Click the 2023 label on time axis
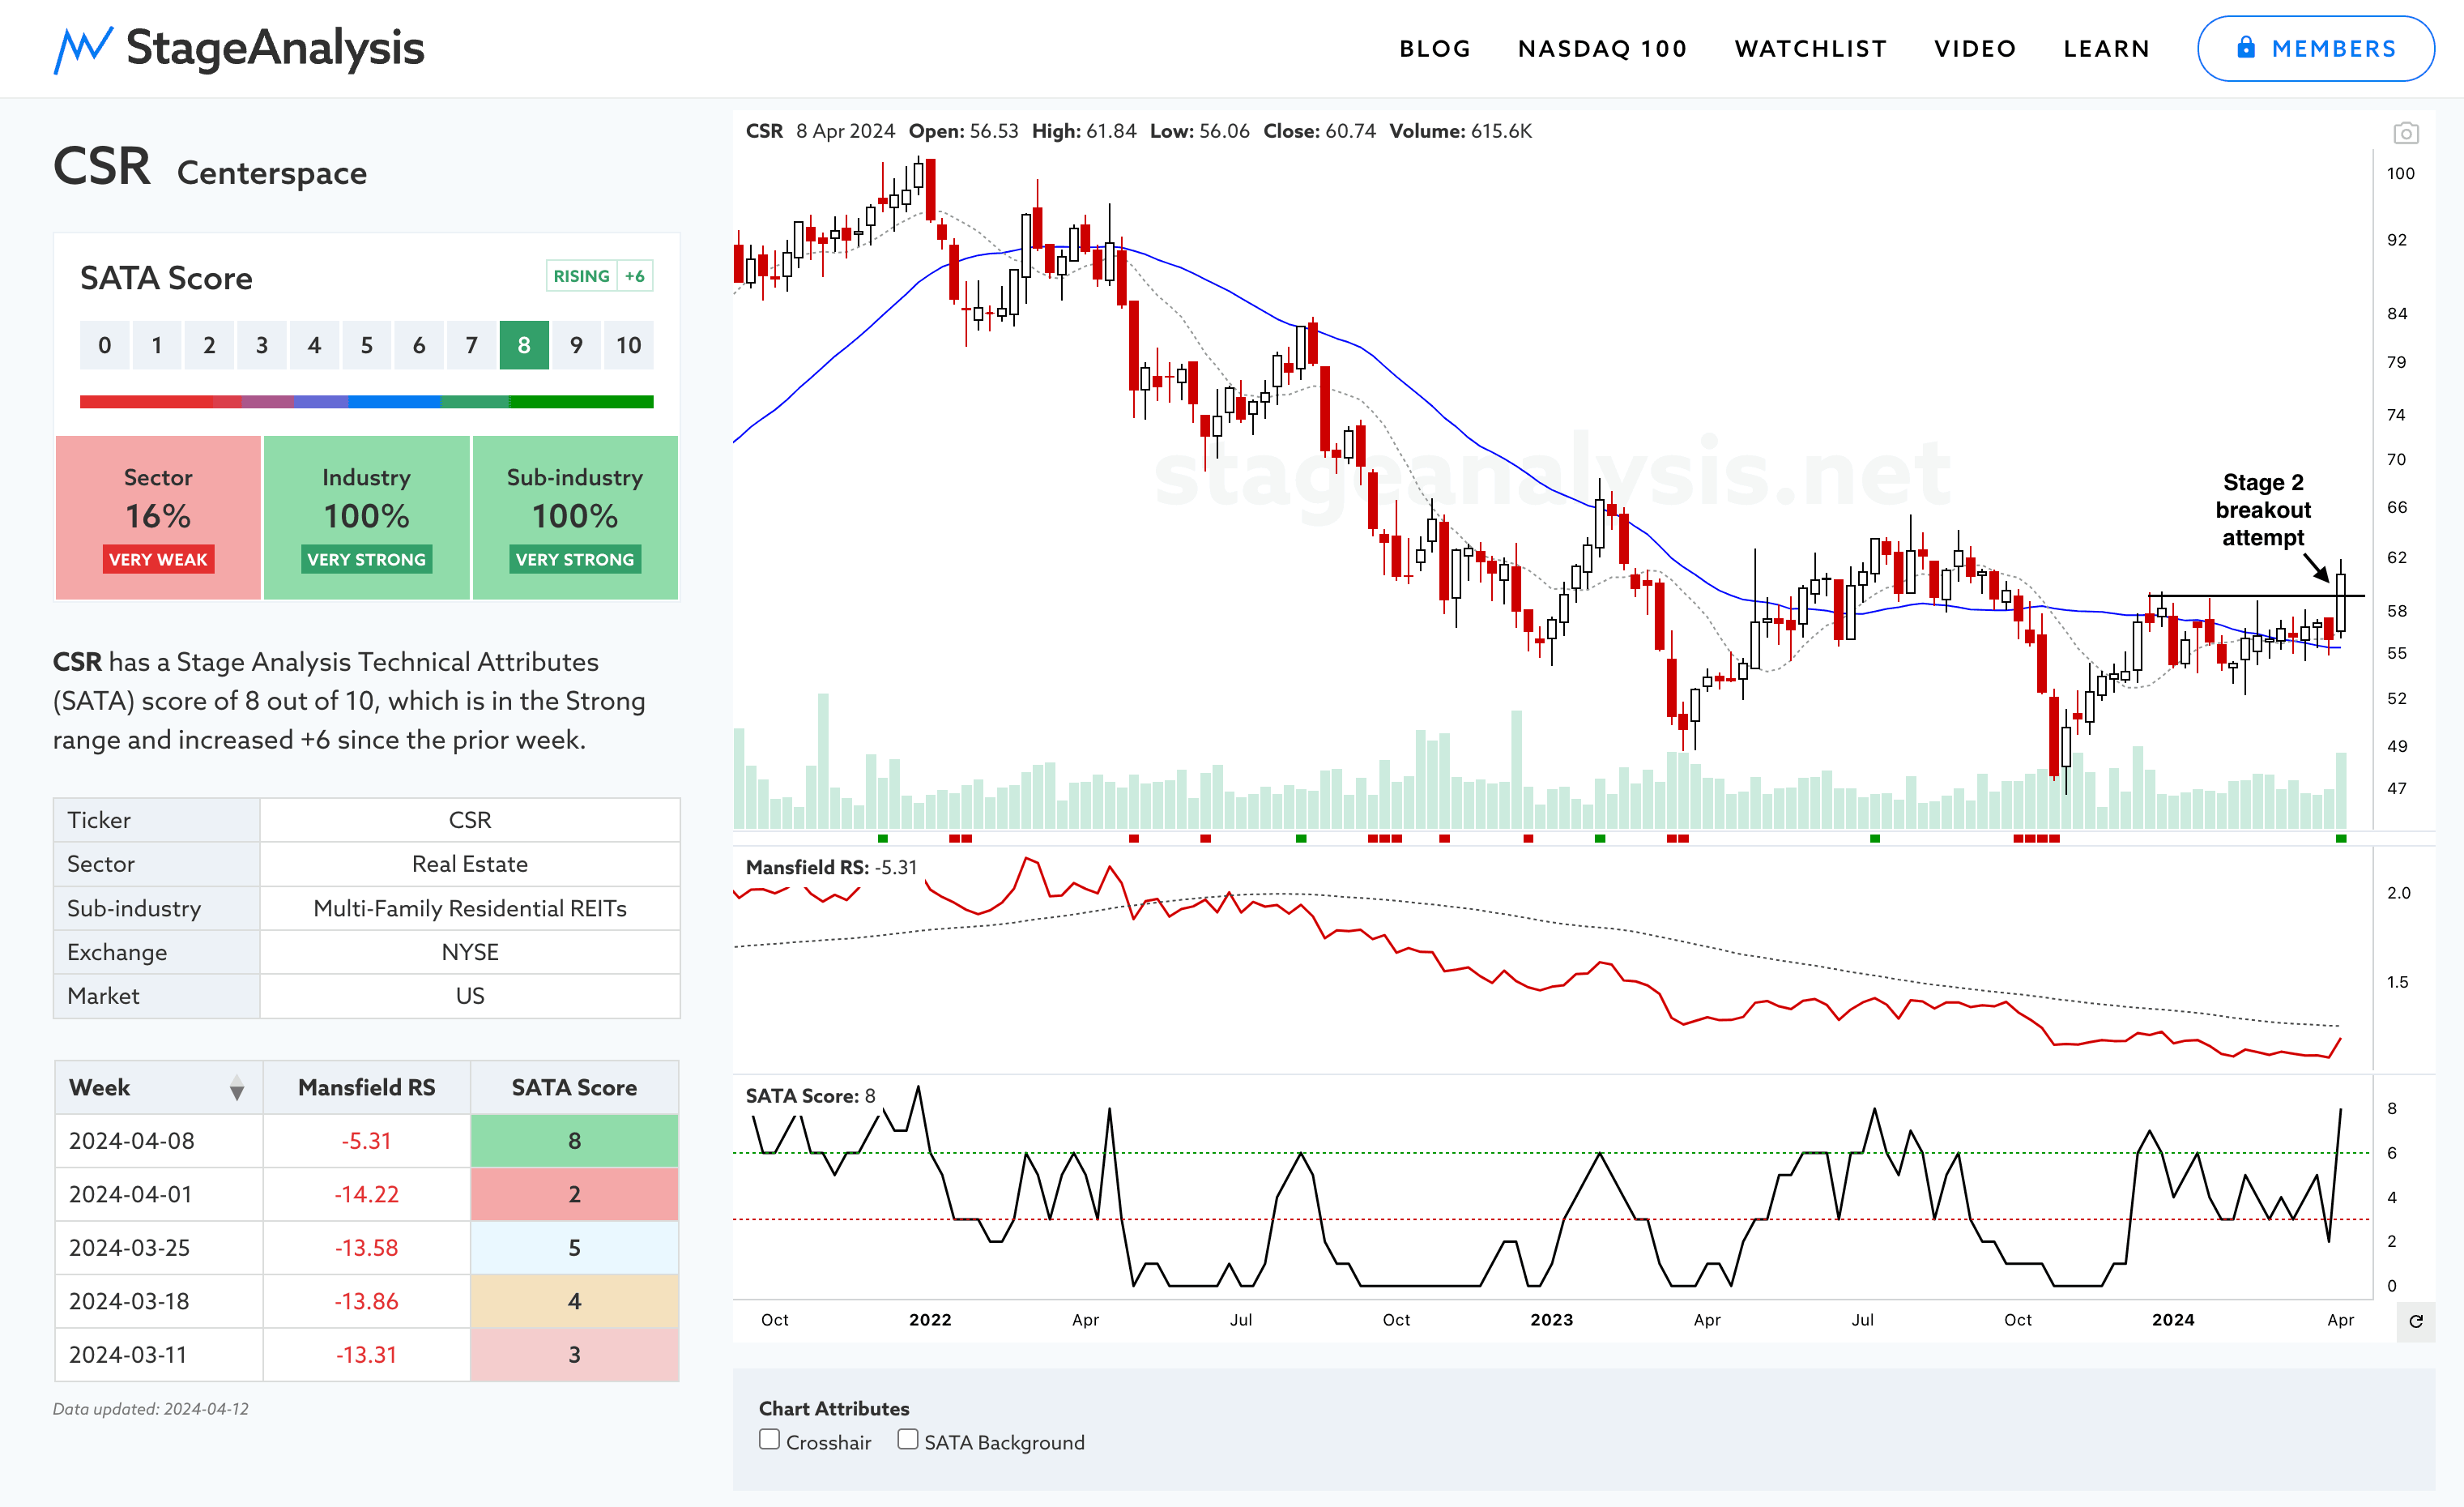Viewport: 2464px width, 1507px height. coord(1551,1320)
